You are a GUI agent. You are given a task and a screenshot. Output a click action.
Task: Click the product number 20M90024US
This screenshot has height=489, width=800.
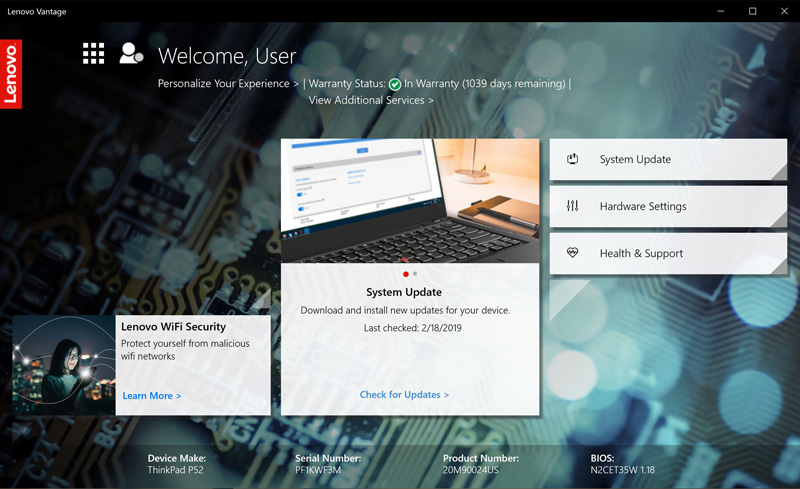click(x=470, y=470)
